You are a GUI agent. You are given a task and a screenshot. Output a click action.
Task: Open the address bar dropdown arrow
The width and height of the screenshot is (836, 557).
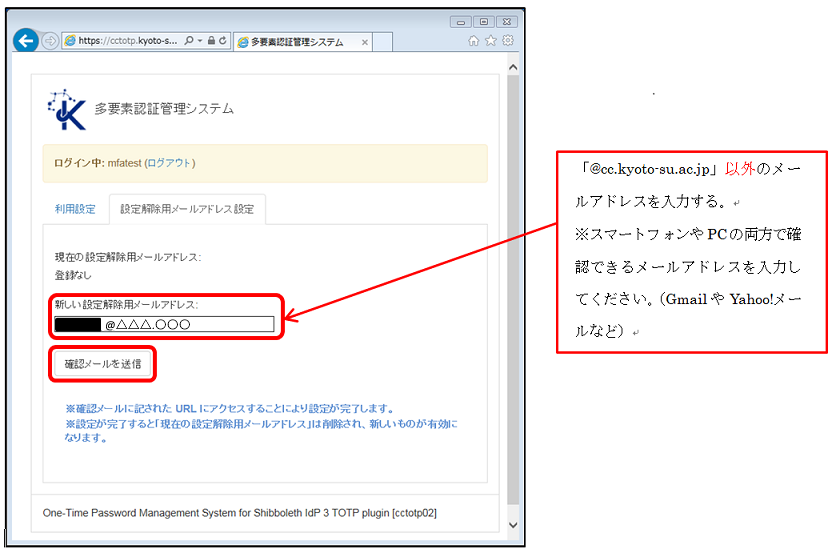pyautogui.click(x=200, y=41)
